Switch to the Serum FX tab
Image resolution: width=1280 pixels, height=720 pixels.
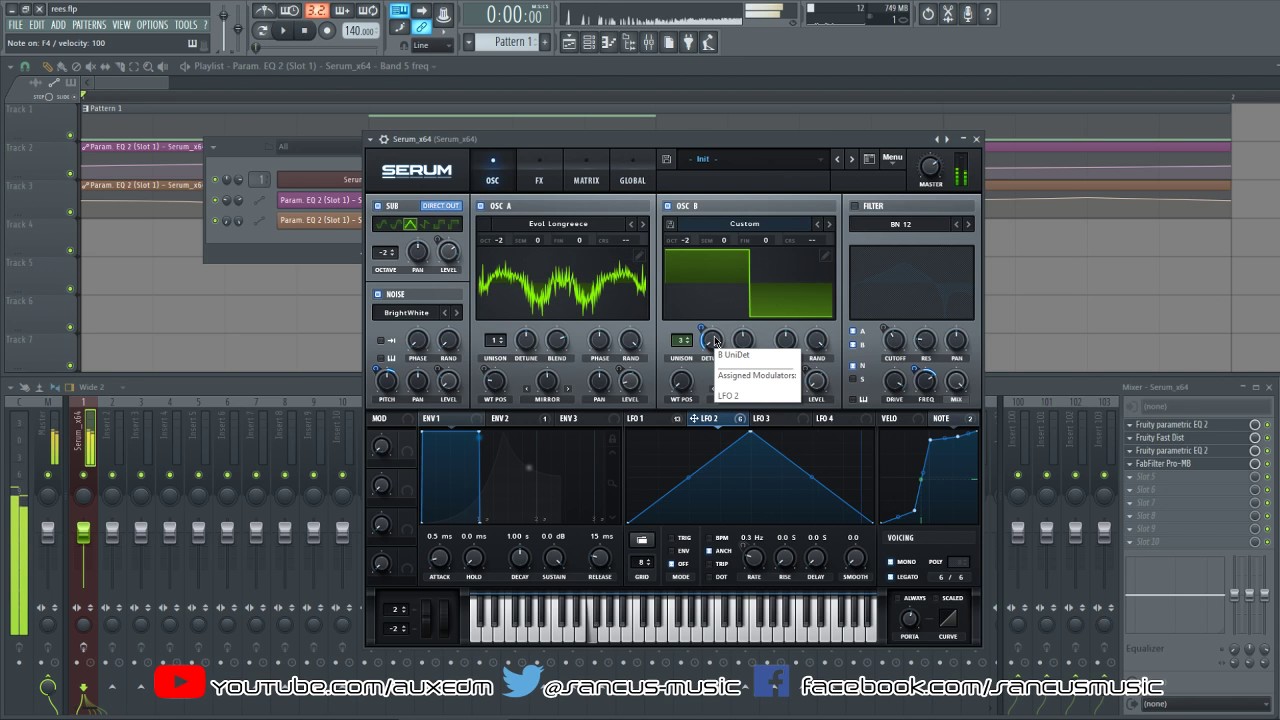tap(539, 171)
